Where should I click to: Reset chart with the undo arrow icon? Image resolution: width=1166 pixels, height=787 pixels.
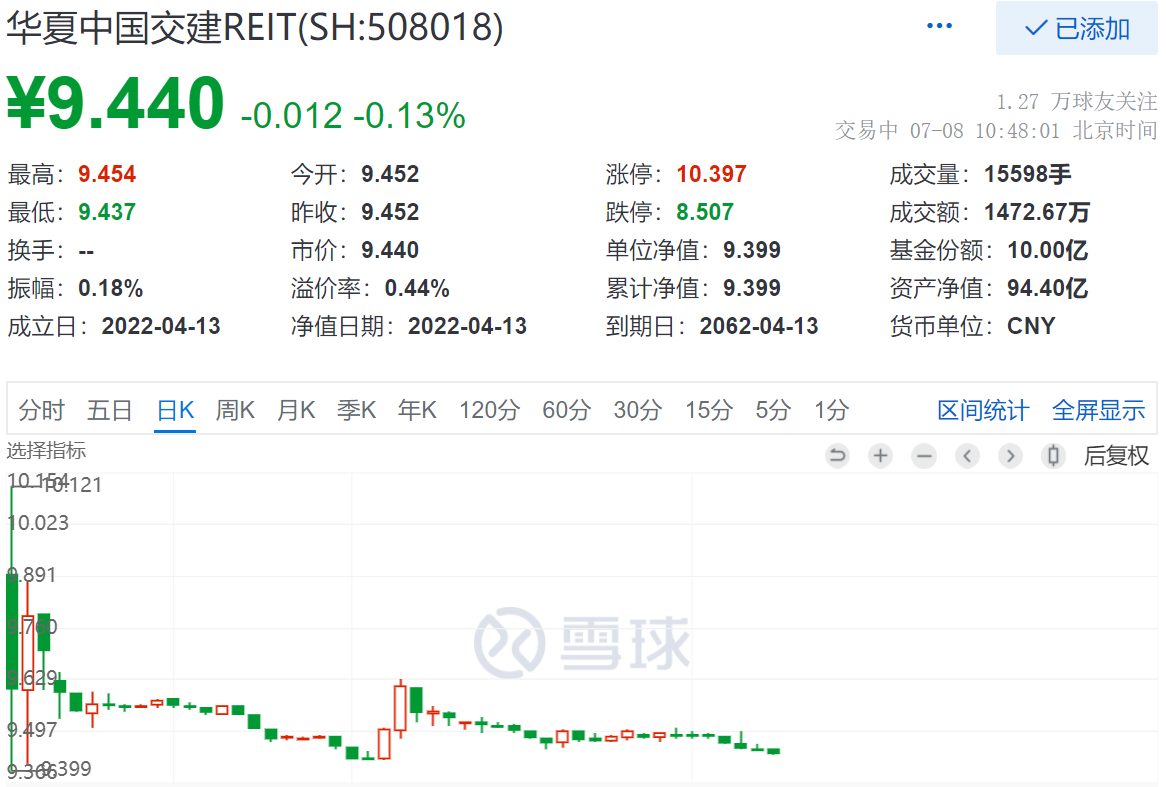(837, 454)
